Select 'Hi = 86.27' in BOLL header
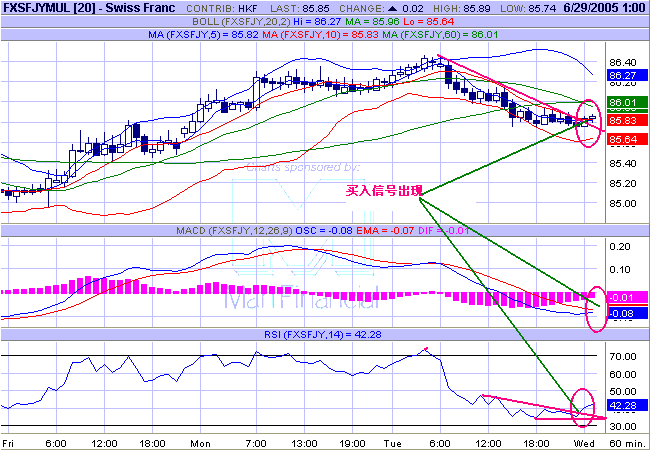 (x=318, y=22)
